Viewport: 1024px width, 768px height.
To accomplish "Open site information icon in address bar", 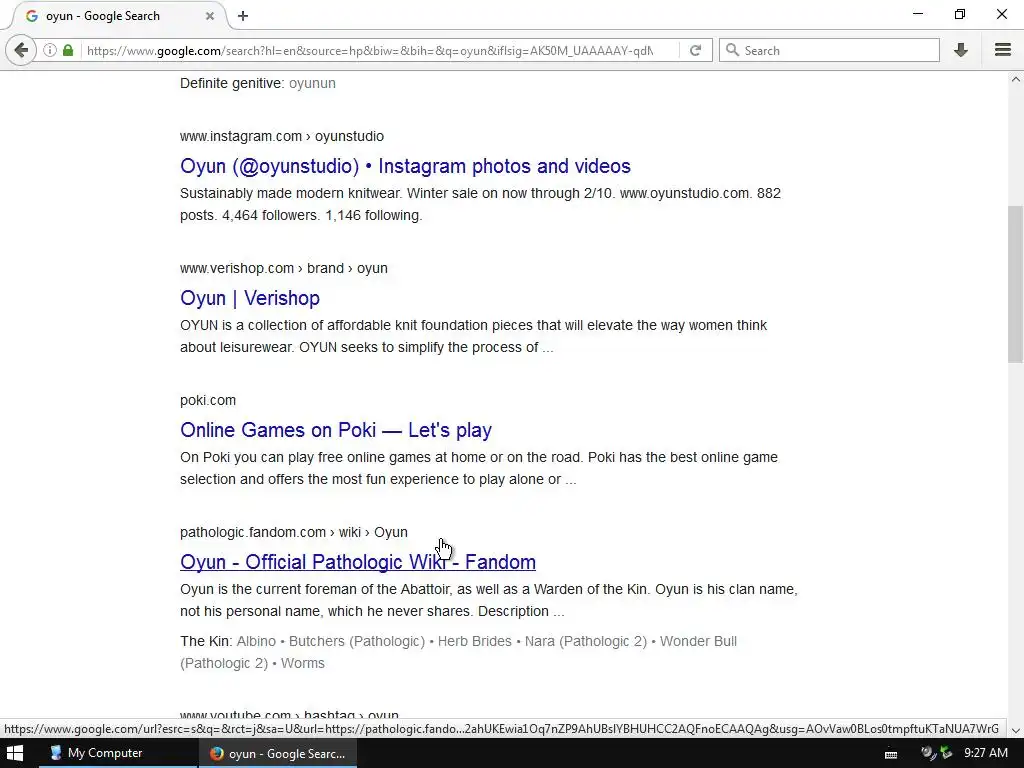I will click(50, 50).
